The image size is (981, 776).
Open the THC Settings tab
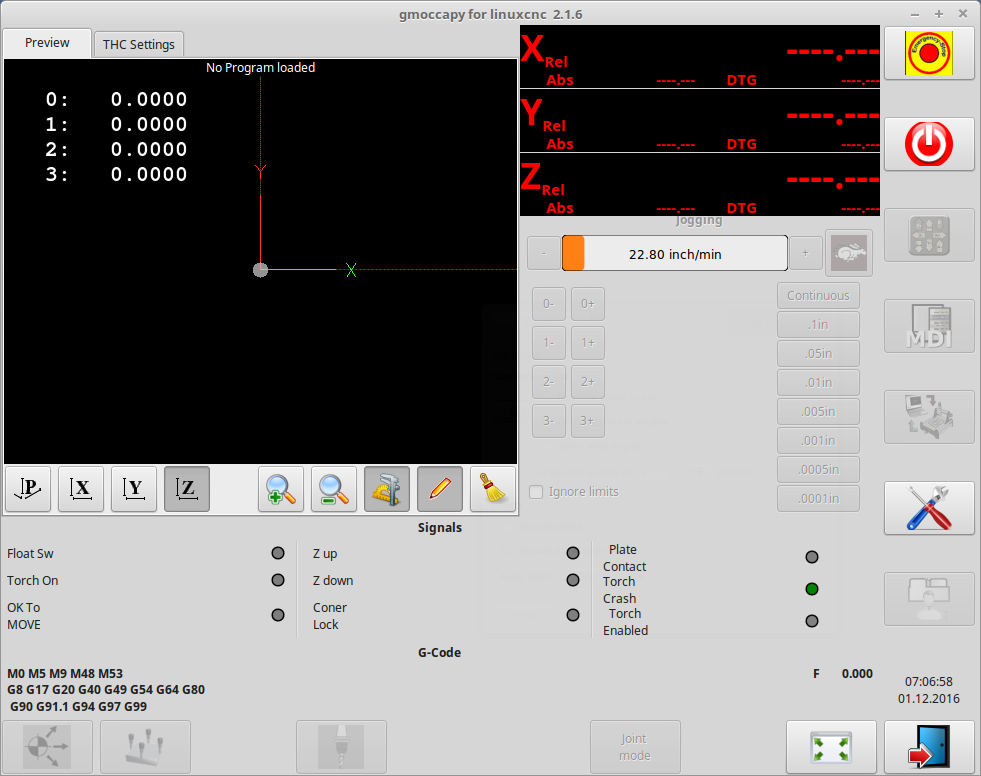(x=139, y=44)
